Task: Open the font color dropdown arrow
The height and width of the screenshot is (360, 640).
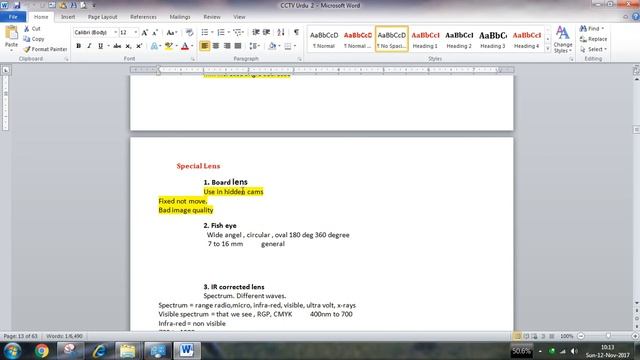Action: point(192,46)
